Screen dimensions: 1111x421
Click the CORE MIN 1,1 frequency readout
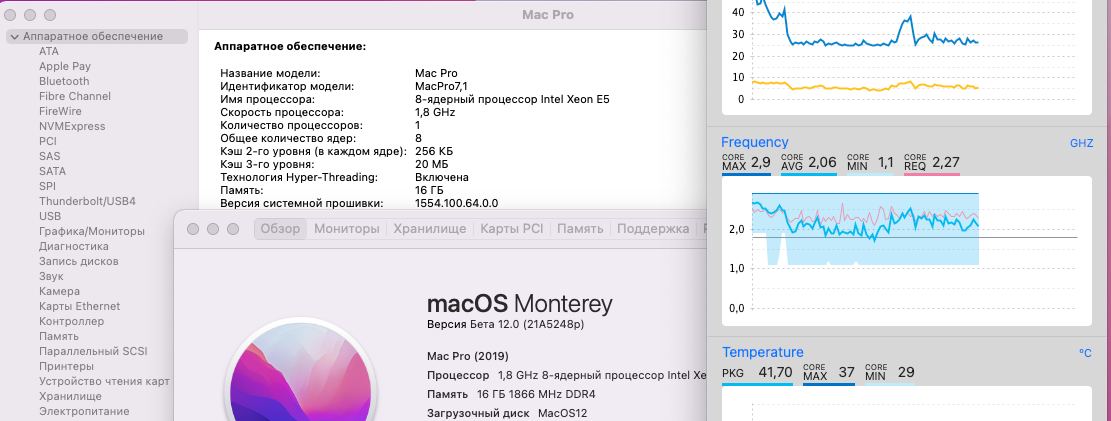coord(870,163)
